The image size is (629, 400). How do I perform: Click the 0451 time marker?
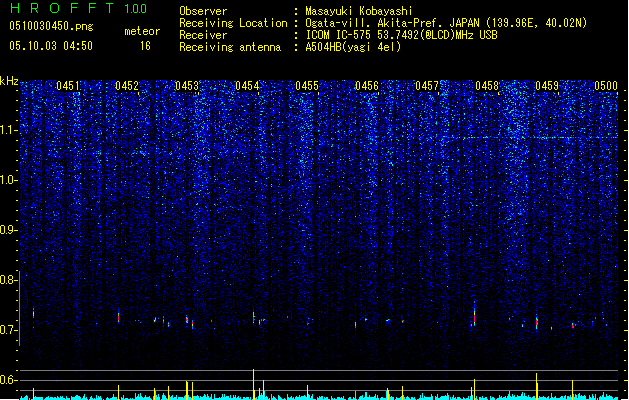pos(67,86)
